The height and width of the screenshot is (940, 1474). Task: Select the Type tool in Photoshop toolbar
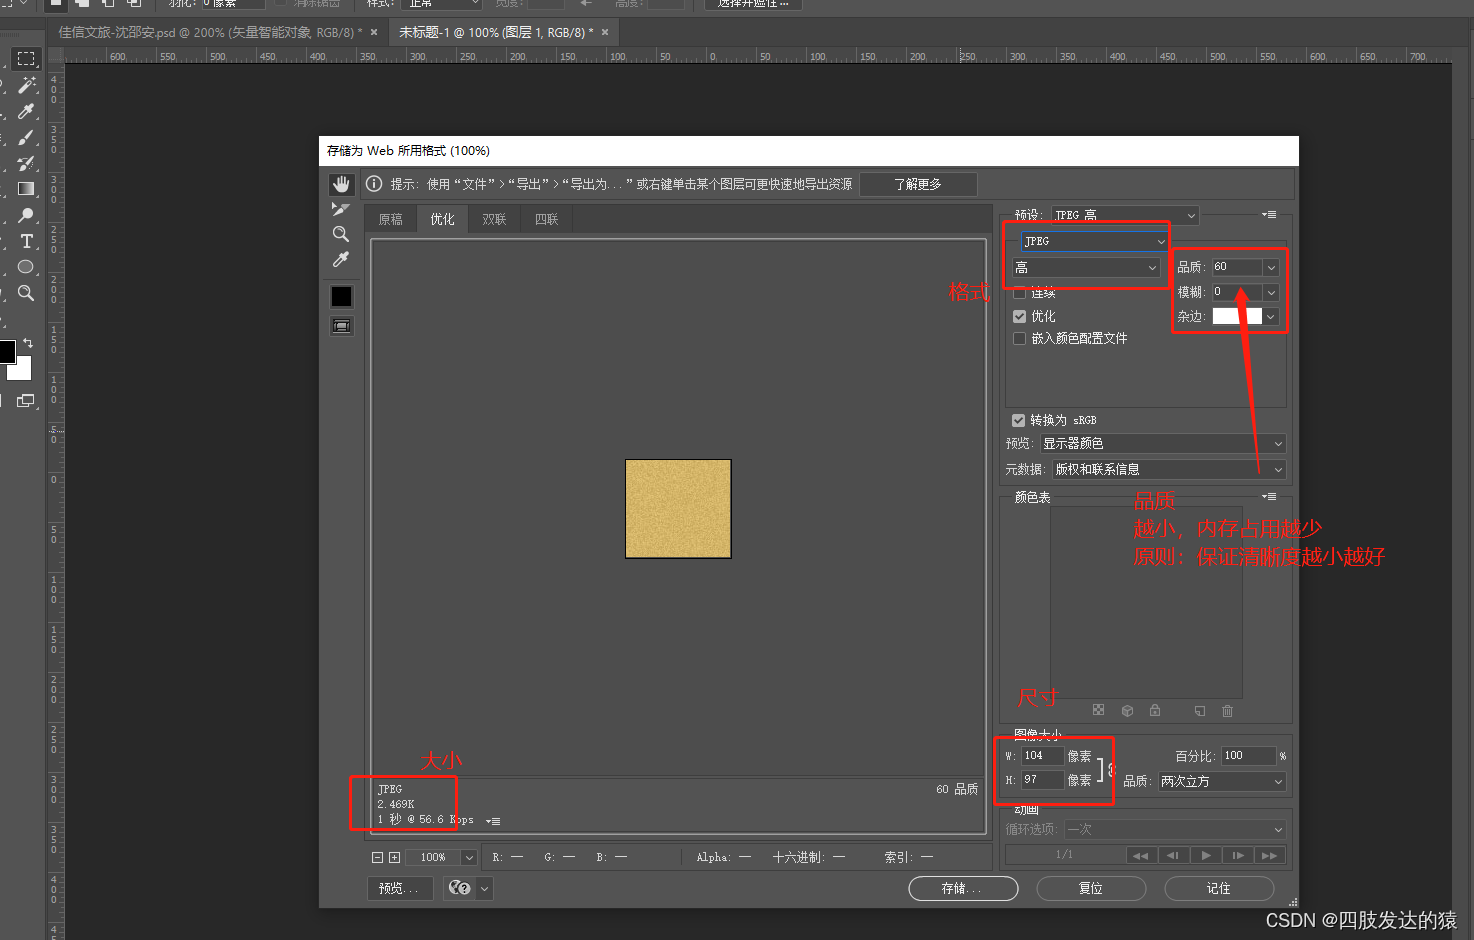tap(26, 241)
